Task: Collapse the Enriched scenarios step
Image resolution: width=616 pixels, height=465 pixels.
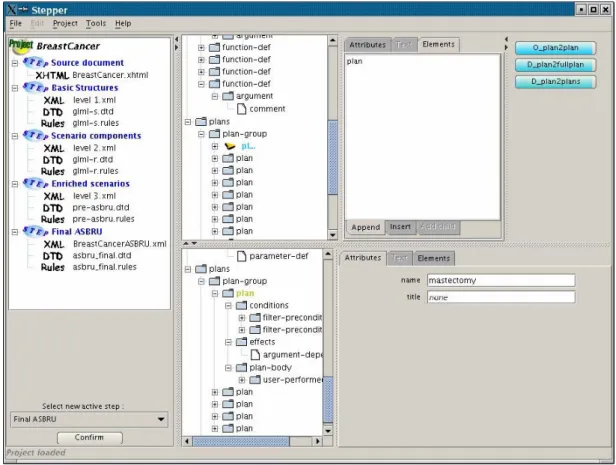Action: (x=15, y=184)
